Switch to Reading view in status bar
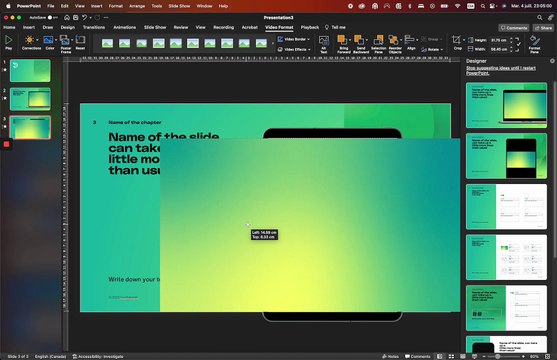 coord(463,356)
